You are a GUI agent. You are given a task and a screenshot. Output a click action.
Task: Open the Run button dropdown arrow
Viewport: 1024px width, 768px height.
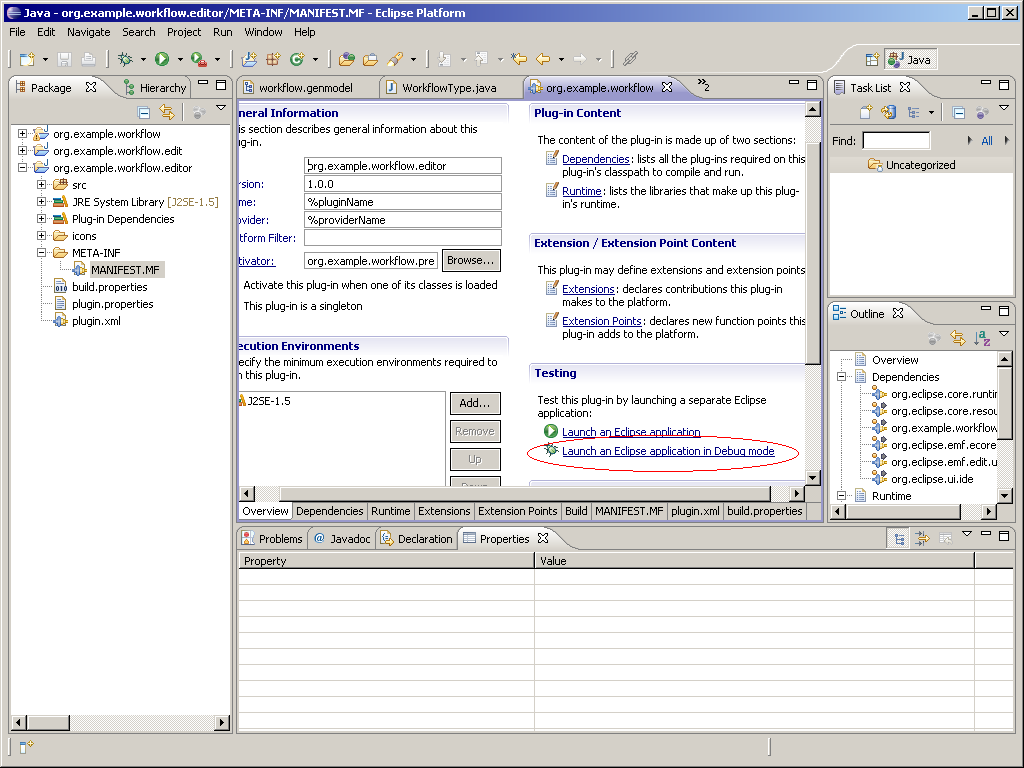180,60
